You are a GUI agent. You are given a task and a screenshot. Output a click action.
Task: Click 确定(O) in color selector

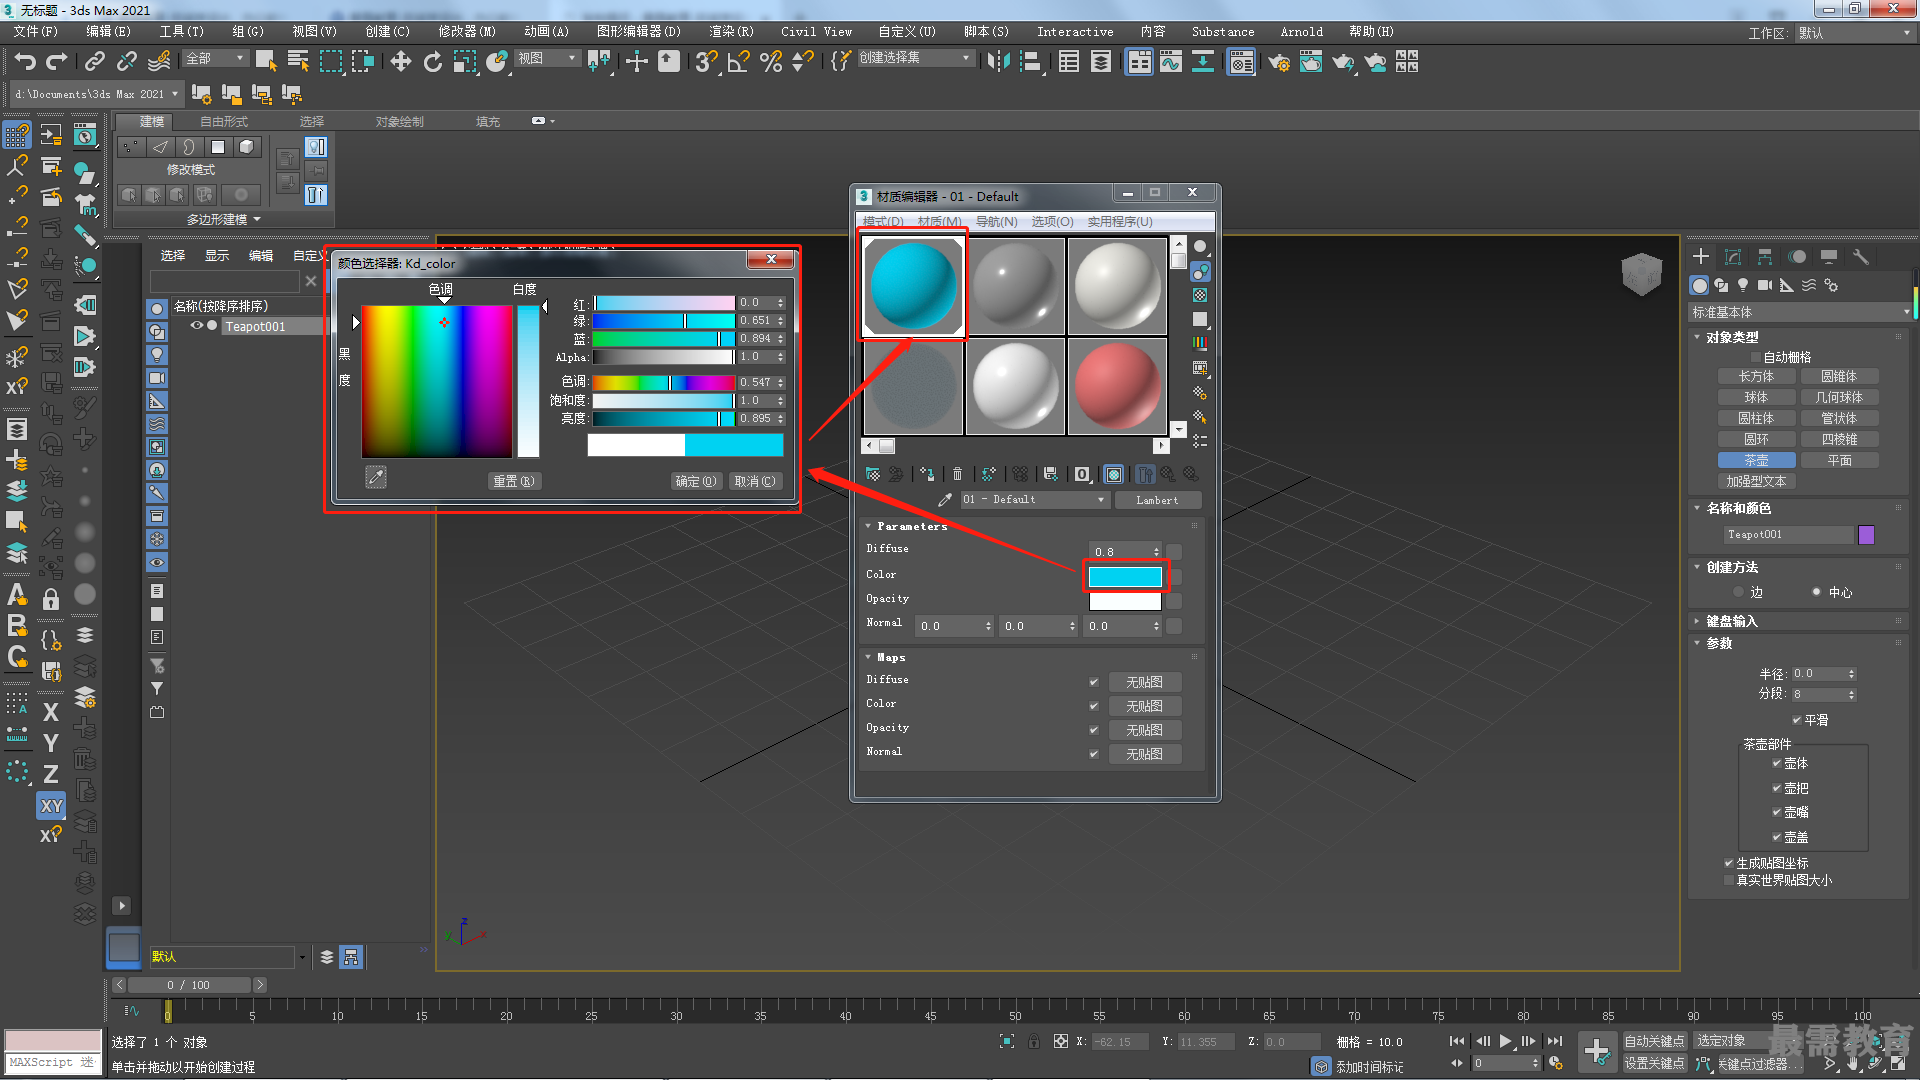(x=696, y=481)
